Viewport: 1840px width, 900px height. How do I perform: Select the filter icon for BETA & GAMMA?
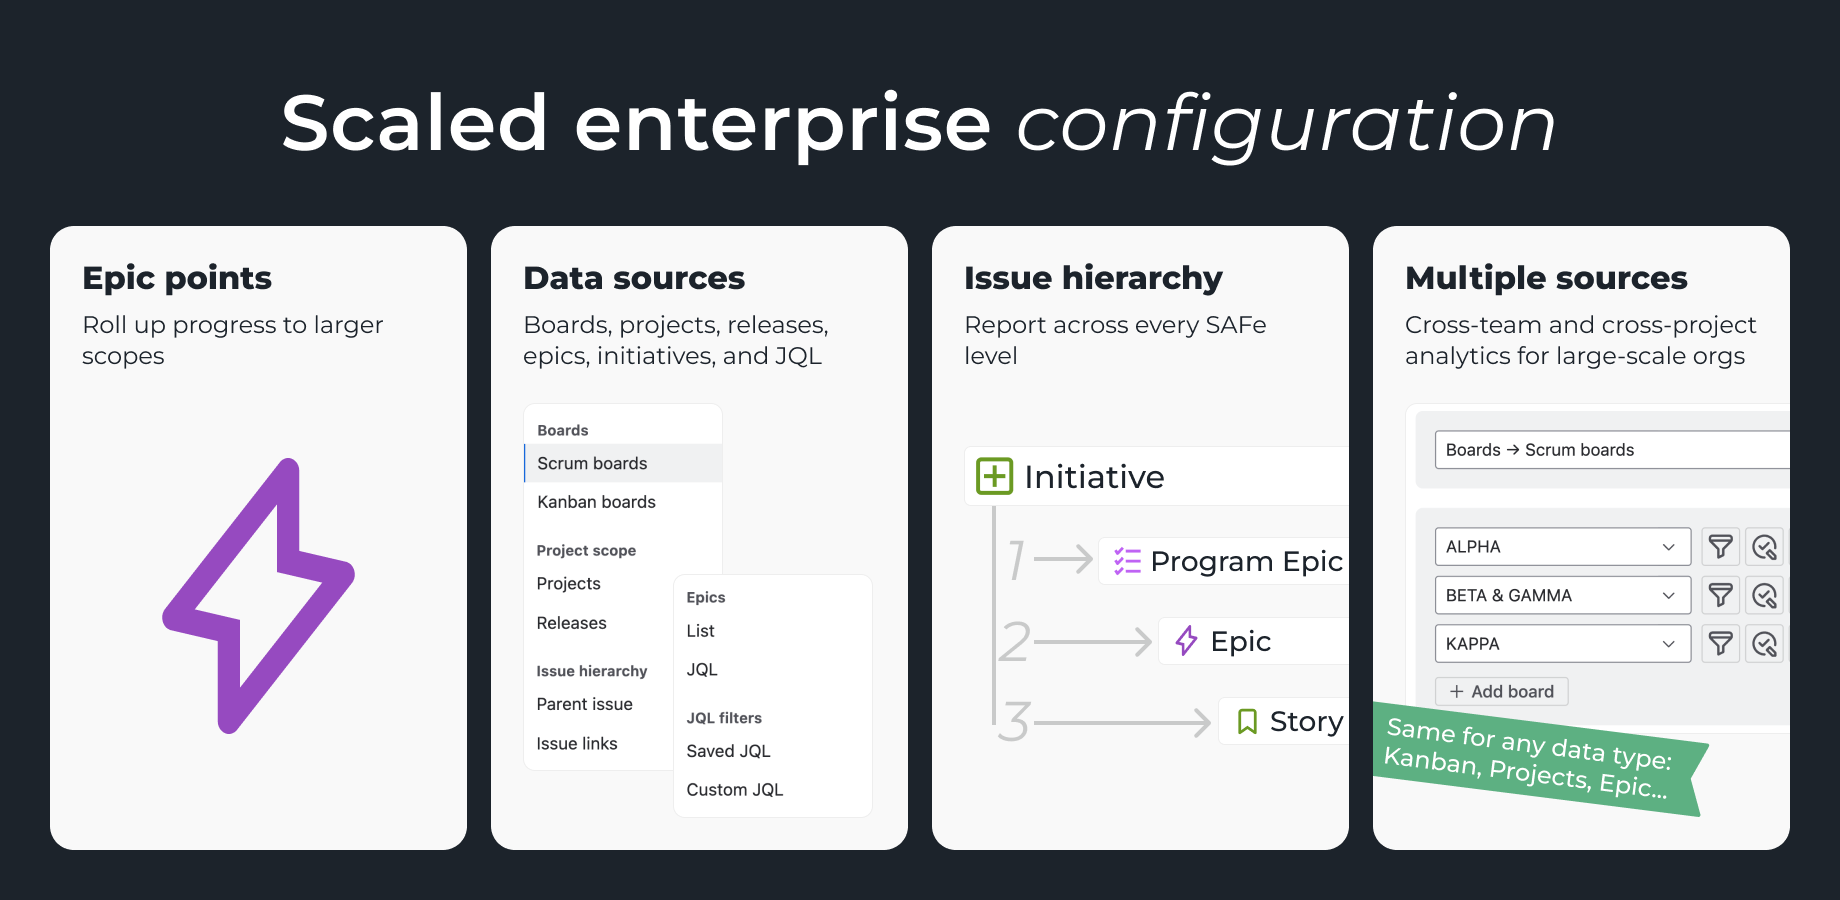[1720, 595]
